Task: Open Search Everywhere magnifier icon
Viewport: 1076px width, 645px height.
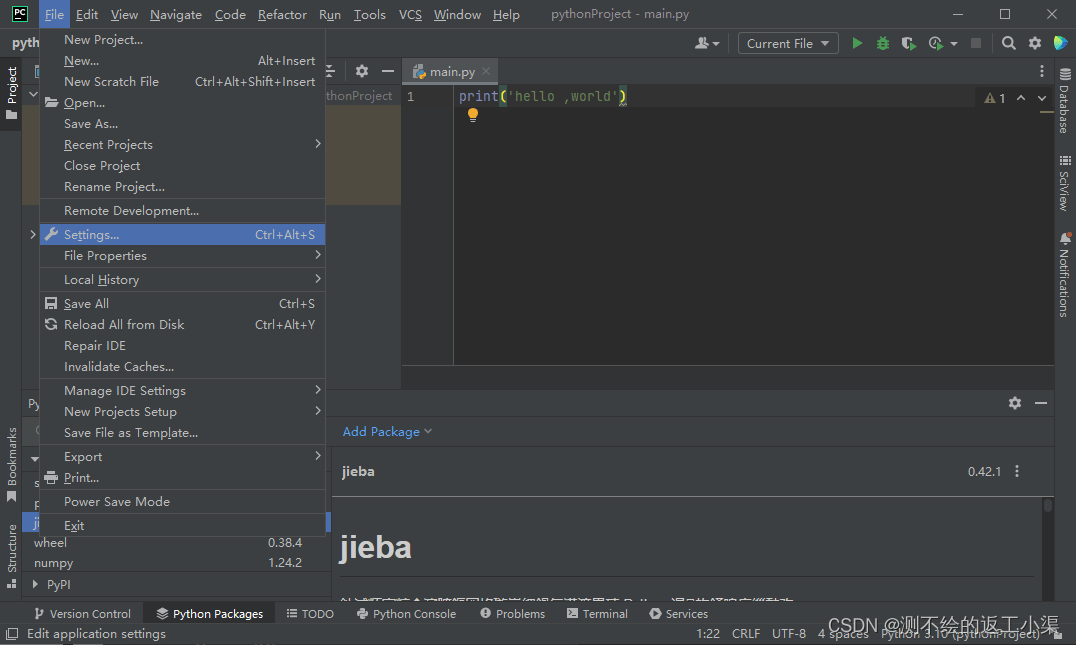Action: click(x=1008, y=43)
